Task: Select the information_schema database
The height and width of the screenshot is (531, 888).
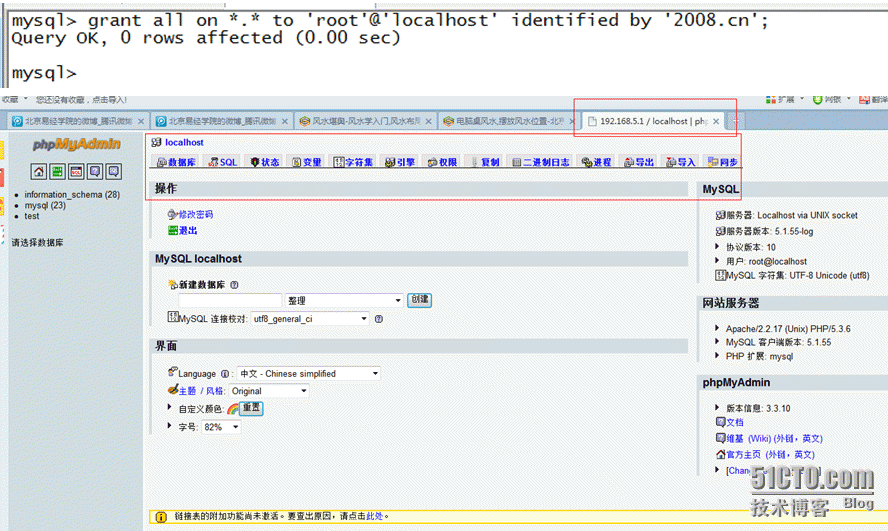Action: [x=72, y=194]
